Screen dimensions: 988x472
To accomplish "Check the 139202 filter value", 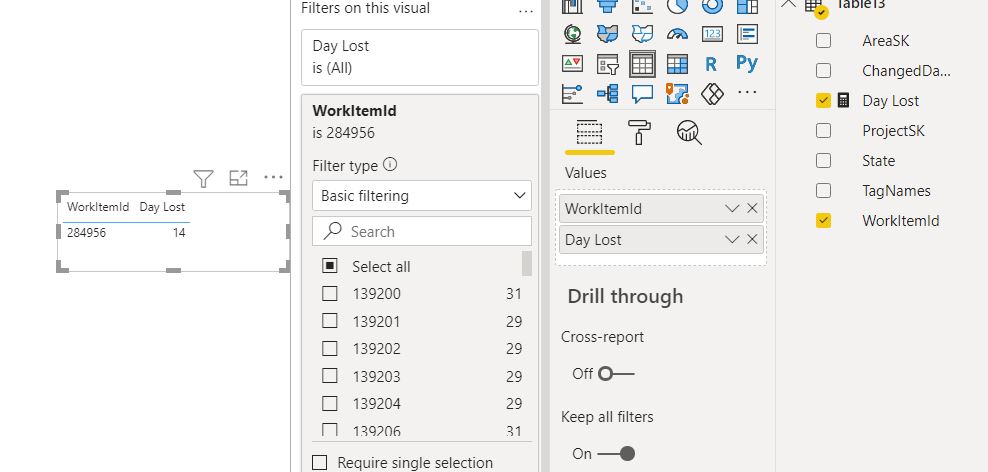I will point(330,348).
